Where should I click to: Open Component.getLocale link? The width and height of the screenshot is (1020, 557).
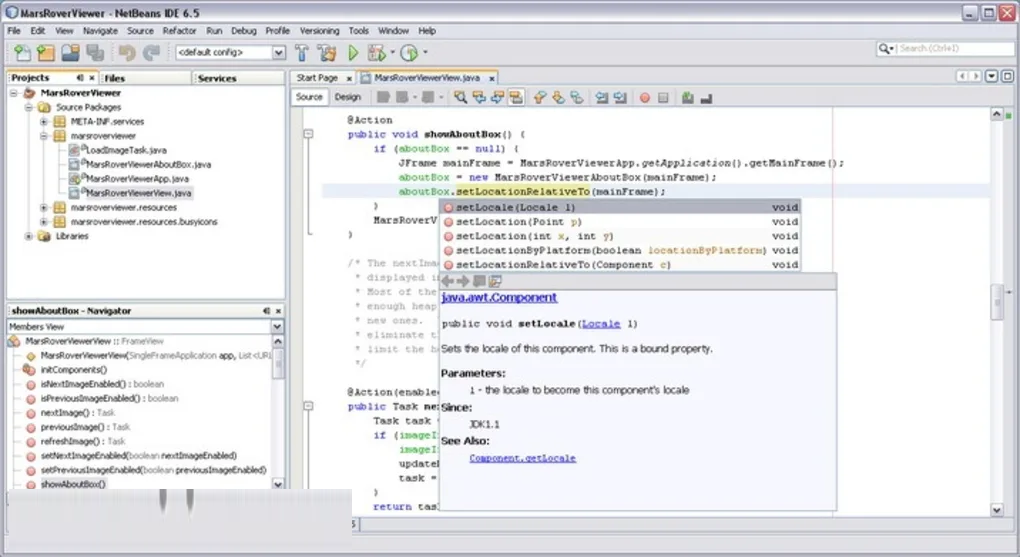tap(522, 458)
